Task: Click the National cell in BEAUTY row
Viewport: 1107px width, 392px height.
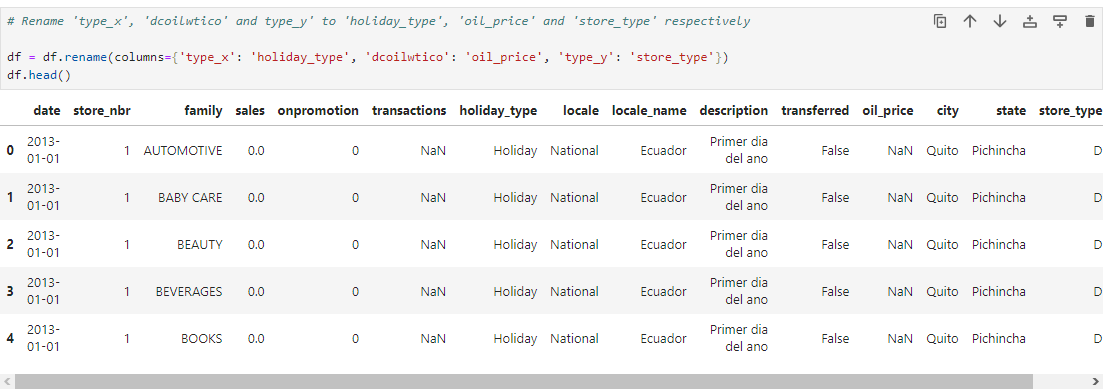Action: (575, 244)
